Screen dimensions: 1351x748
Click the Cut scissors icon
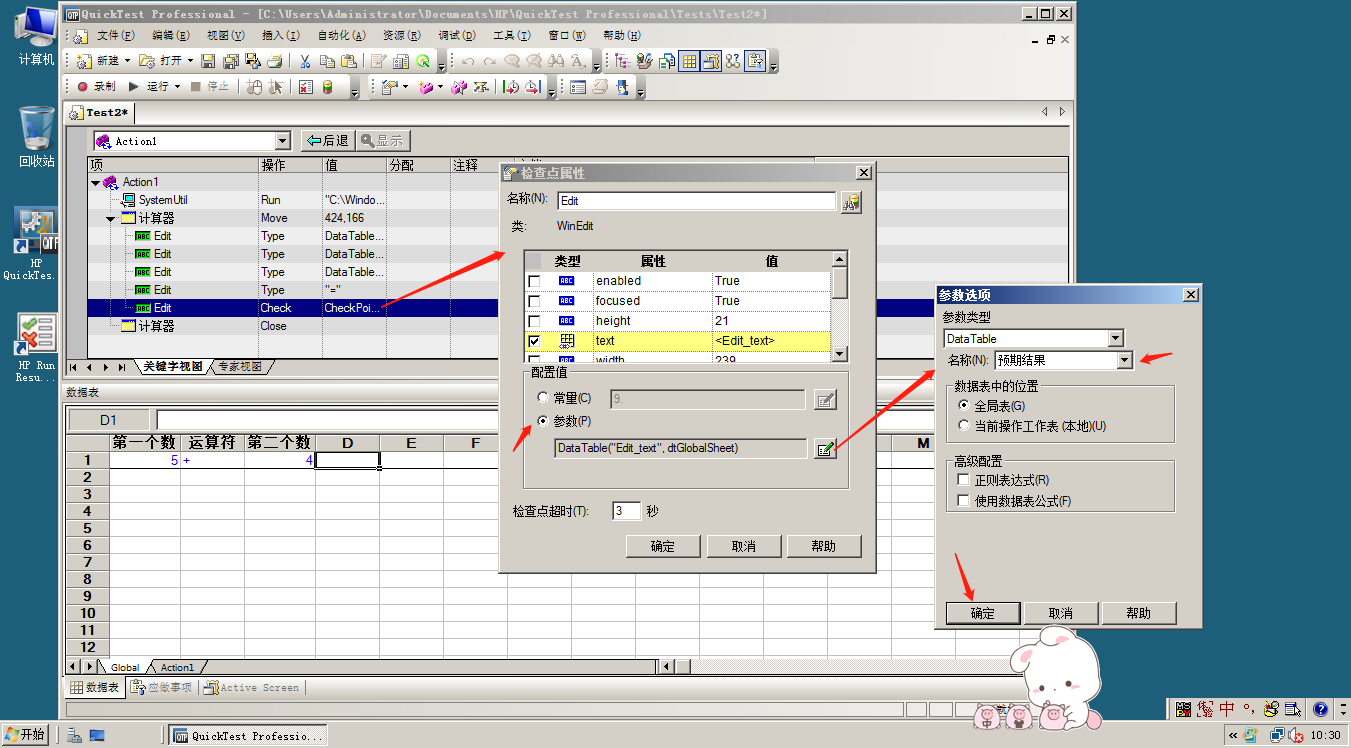click(305, 61)
